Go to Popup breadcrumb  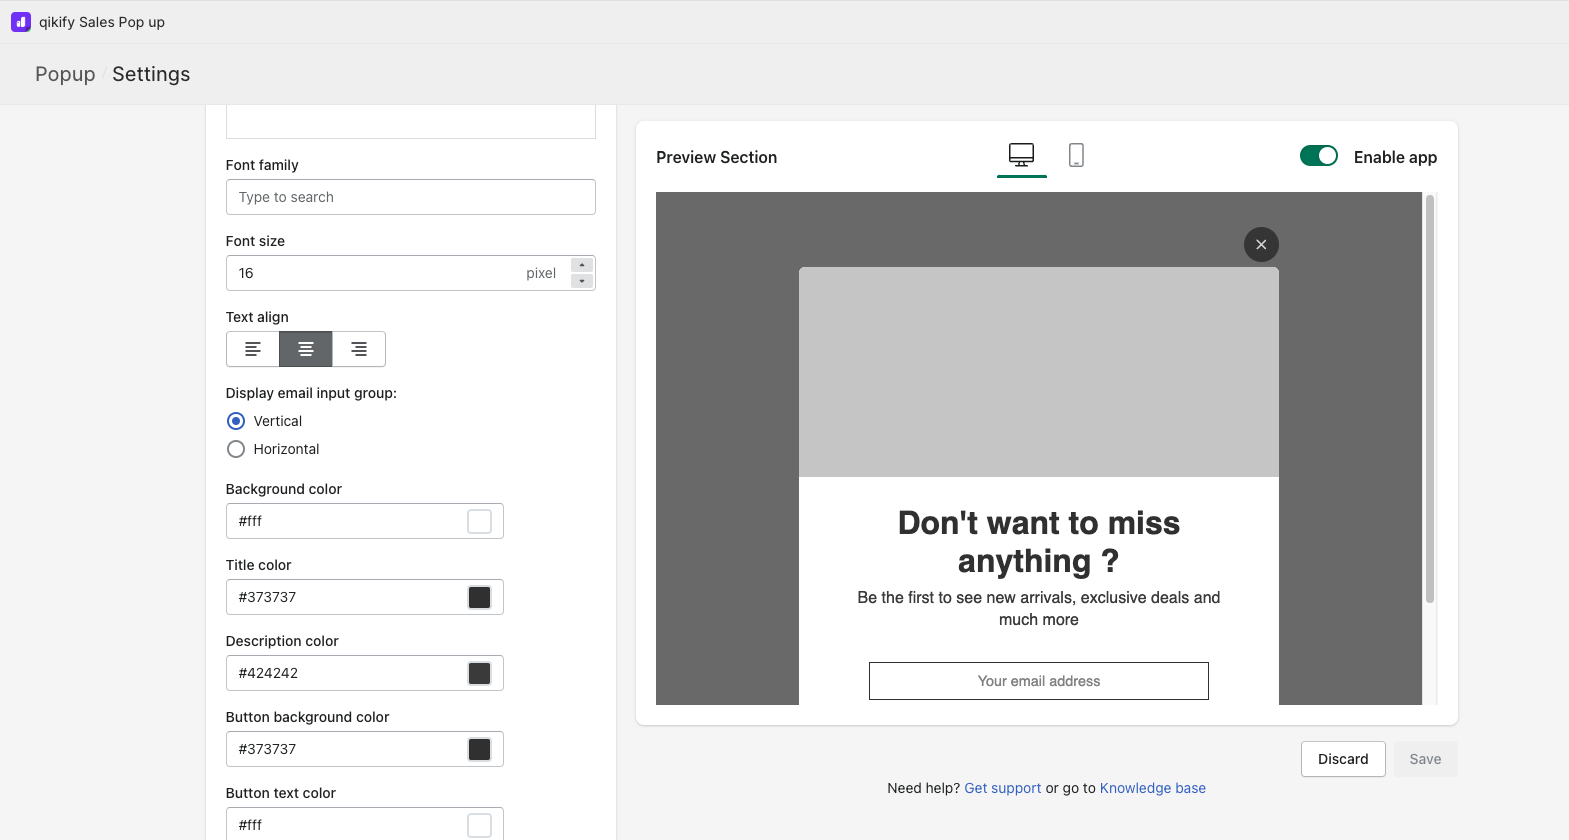(x=65, y=74)
